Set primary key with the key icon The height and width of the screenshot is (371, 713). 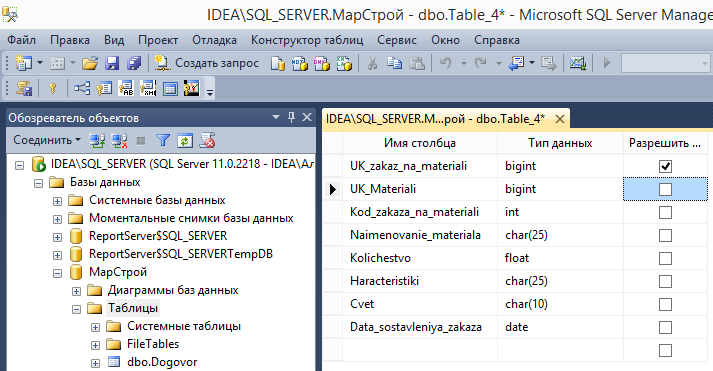(x=53, y=88)
